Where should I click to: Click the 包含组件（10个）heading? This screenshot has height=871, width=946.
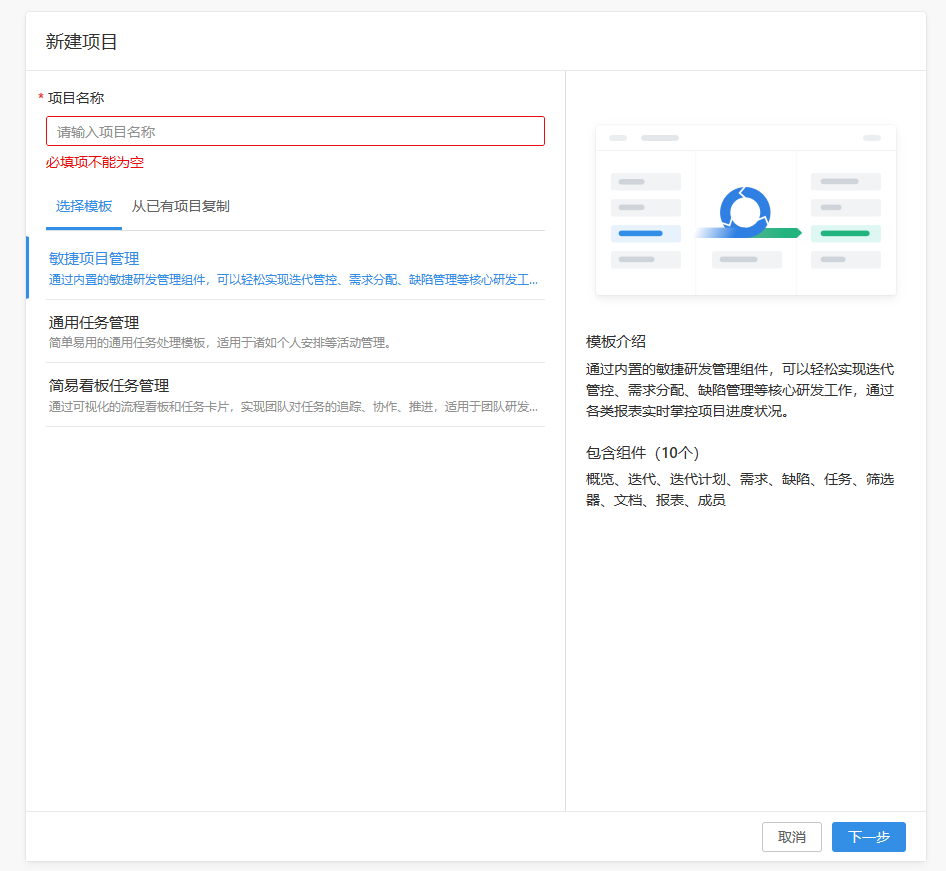click(x=643, y=452)
